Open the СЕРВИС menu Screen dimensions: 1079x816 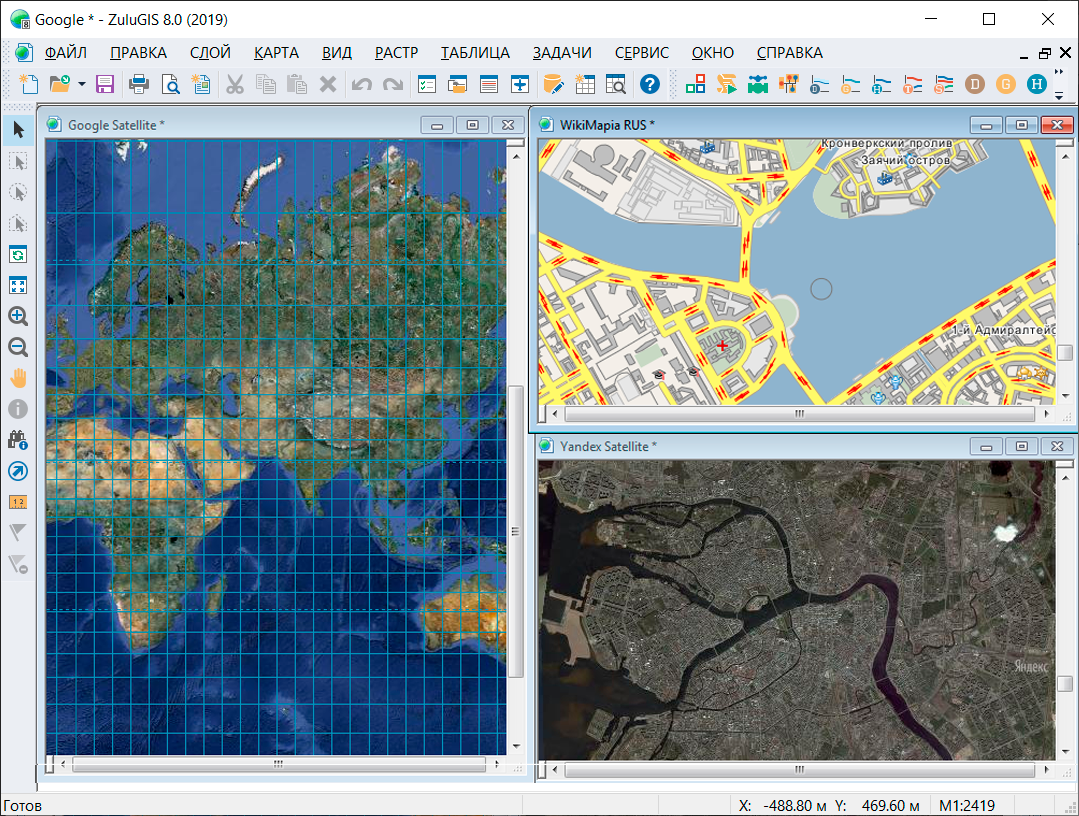(x=642, y=53)
